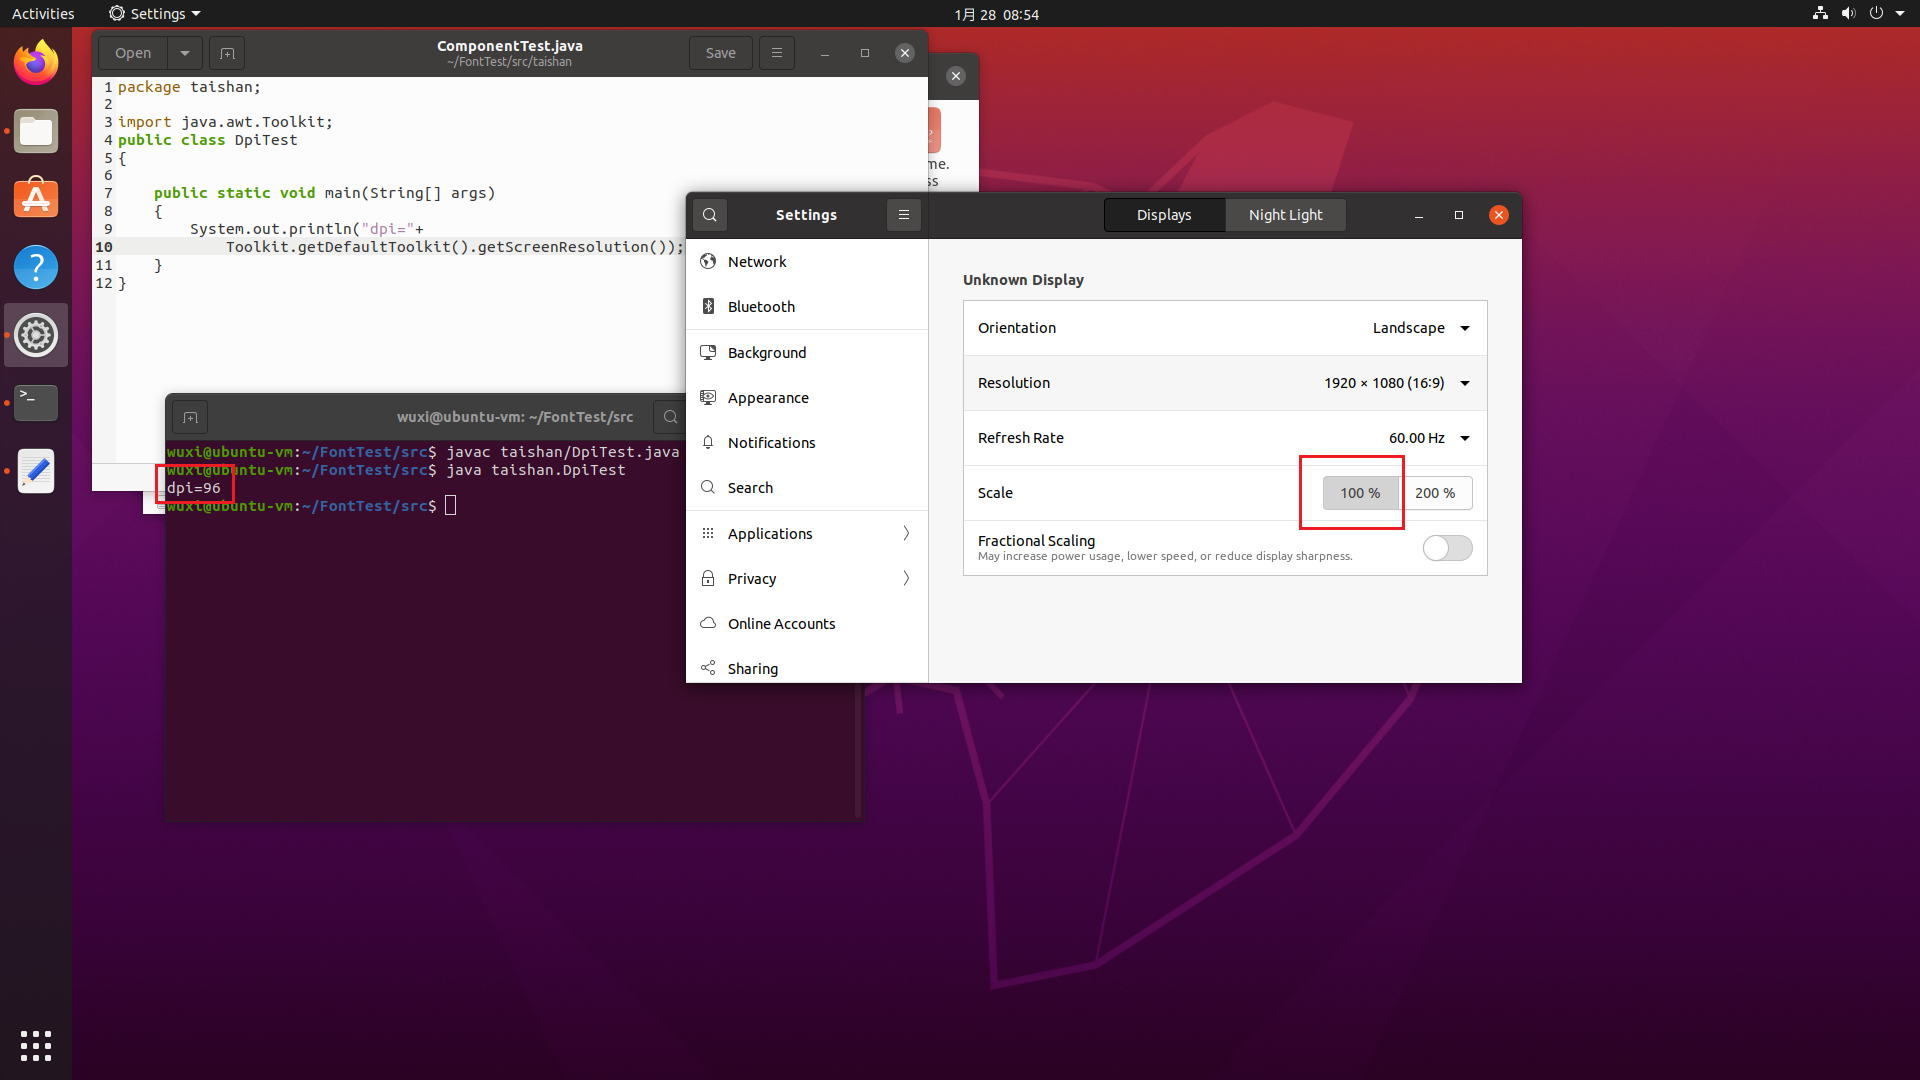Select the 100 % scale option
This screenshot has width=1920, height=1080.
coord(1360,493)
